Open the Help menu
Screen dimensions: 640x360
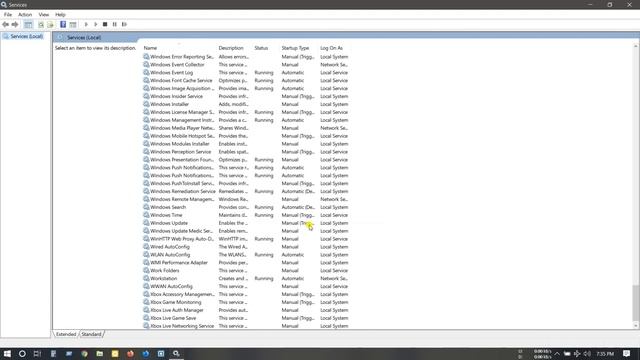60,14
